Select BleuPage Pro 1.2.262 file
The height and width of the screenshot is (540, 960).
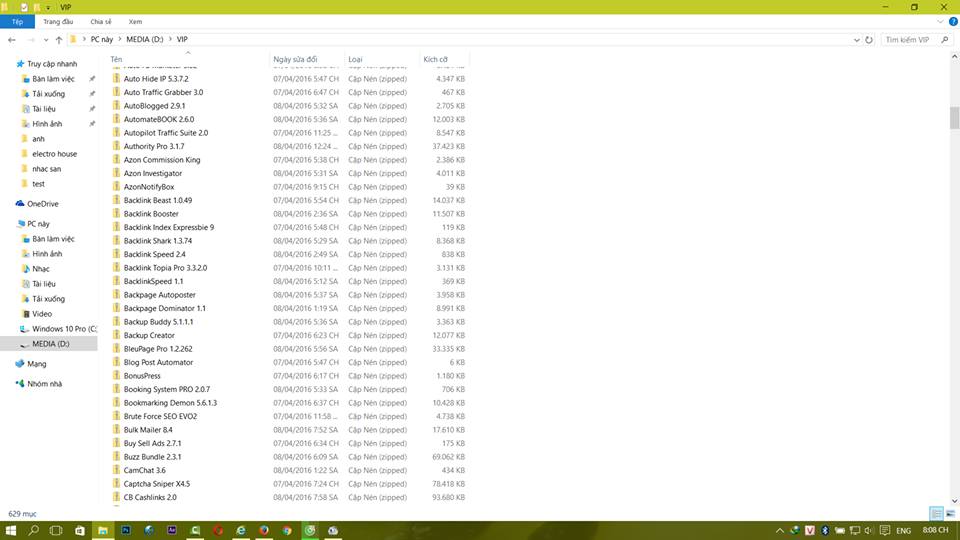(157, 349)
